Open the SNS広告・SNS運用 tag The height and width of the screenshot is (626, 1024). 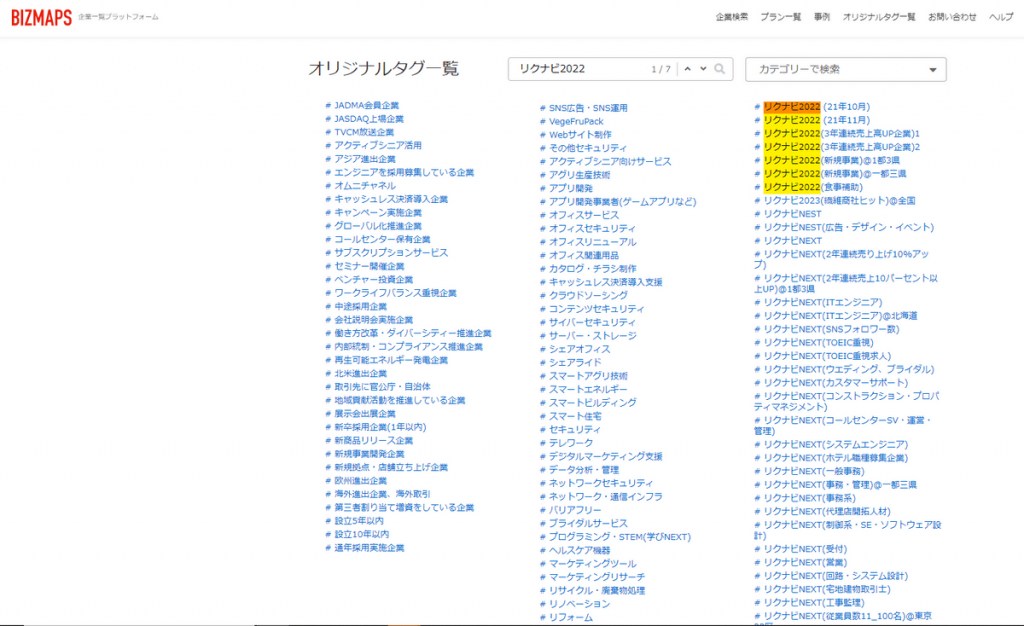point(588,108)
